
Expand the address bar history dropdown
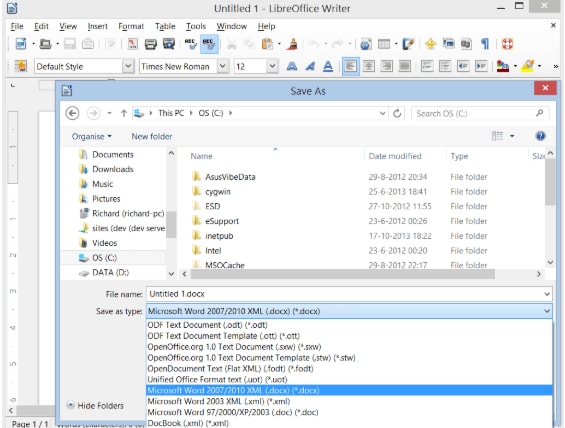point(382,113)
